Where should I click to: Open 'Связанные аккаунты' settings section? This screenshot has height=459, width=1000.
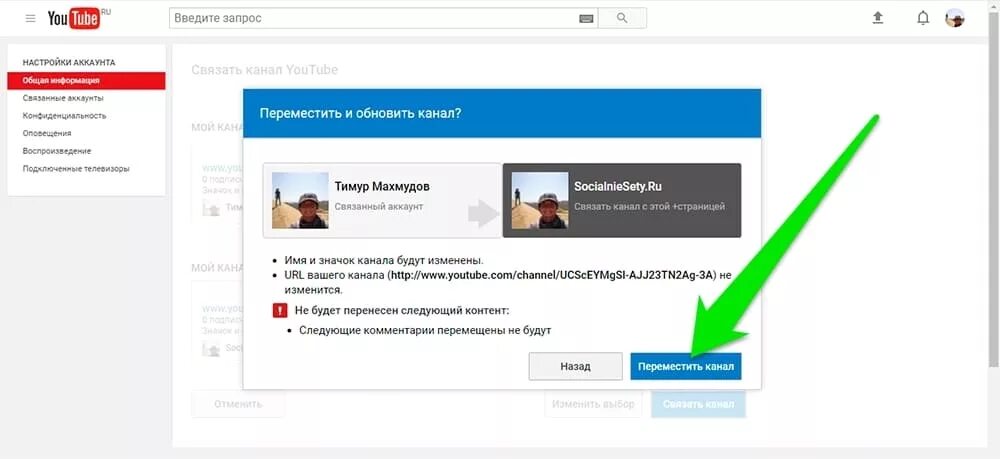[x=63, y=98]
